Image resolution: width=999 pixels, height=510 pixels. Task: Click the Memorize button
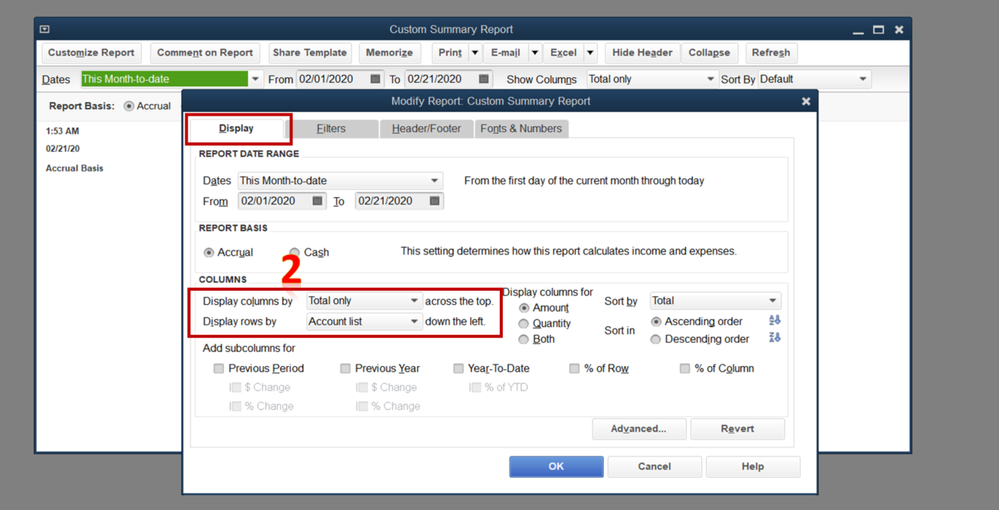(389, 53)
